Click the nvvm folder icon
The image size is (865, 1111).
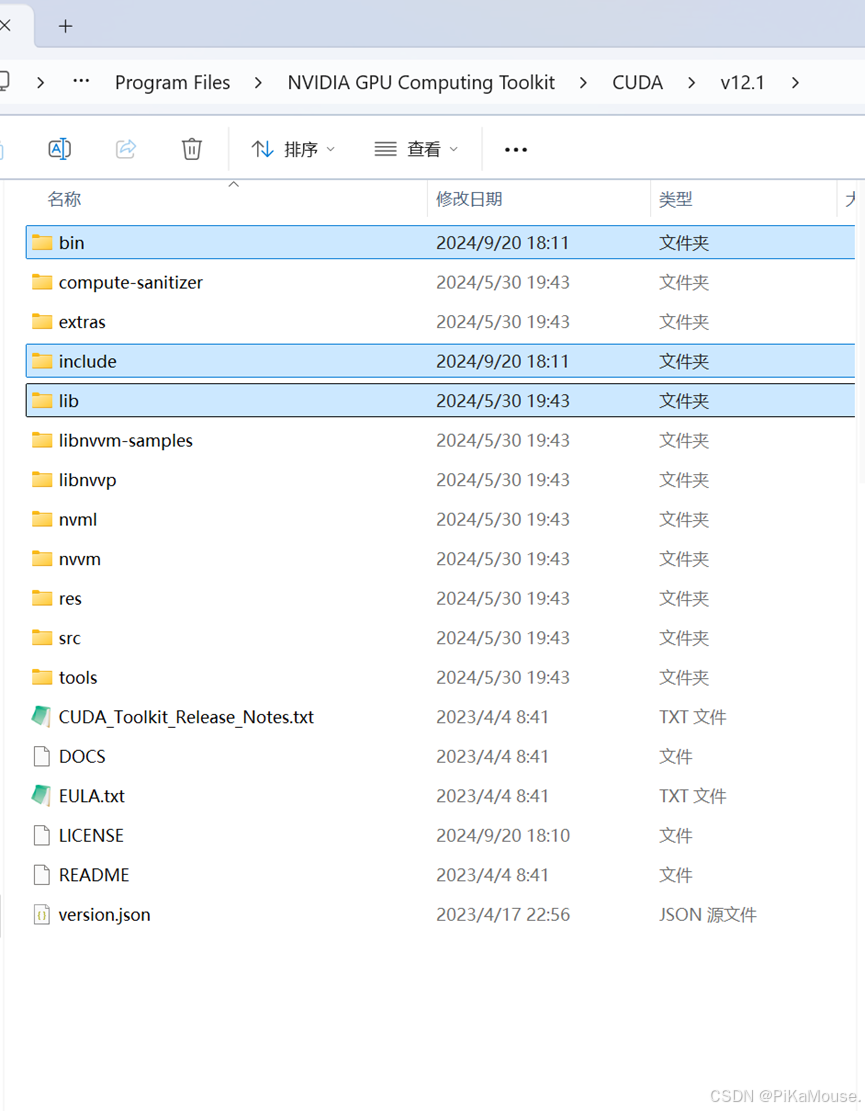pos(42,559)
